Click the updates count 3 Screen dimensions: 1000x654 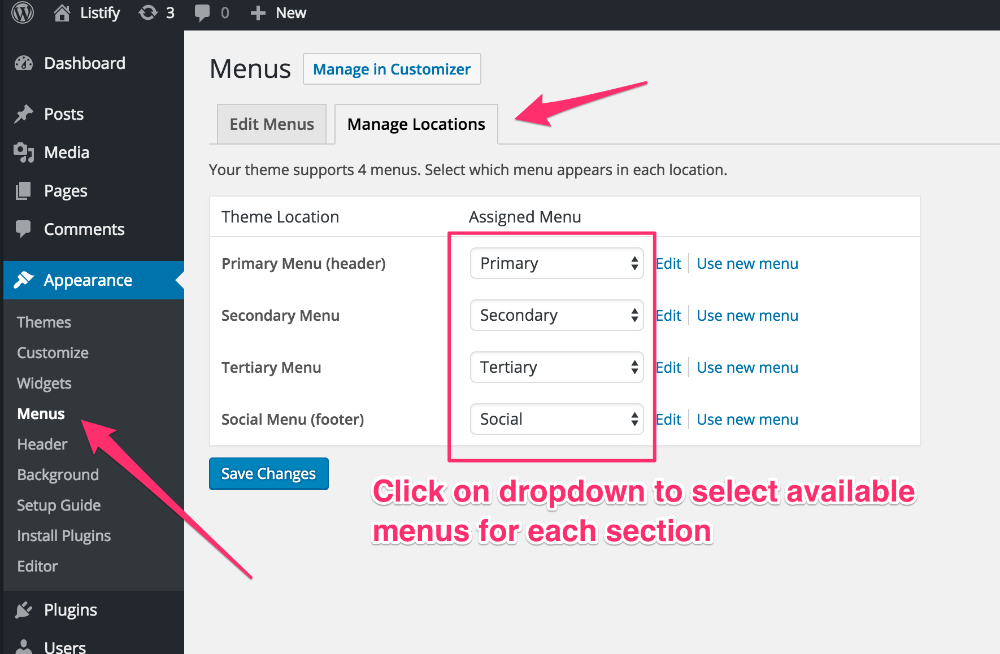click(170, 13)
